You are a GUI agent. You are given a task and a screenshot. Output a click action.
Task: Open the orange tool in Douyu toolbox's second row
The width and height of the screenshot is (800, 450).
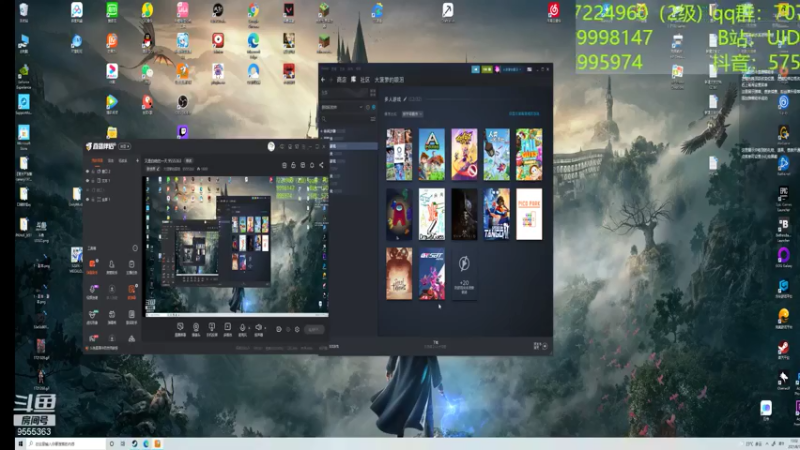pos(132,291)
